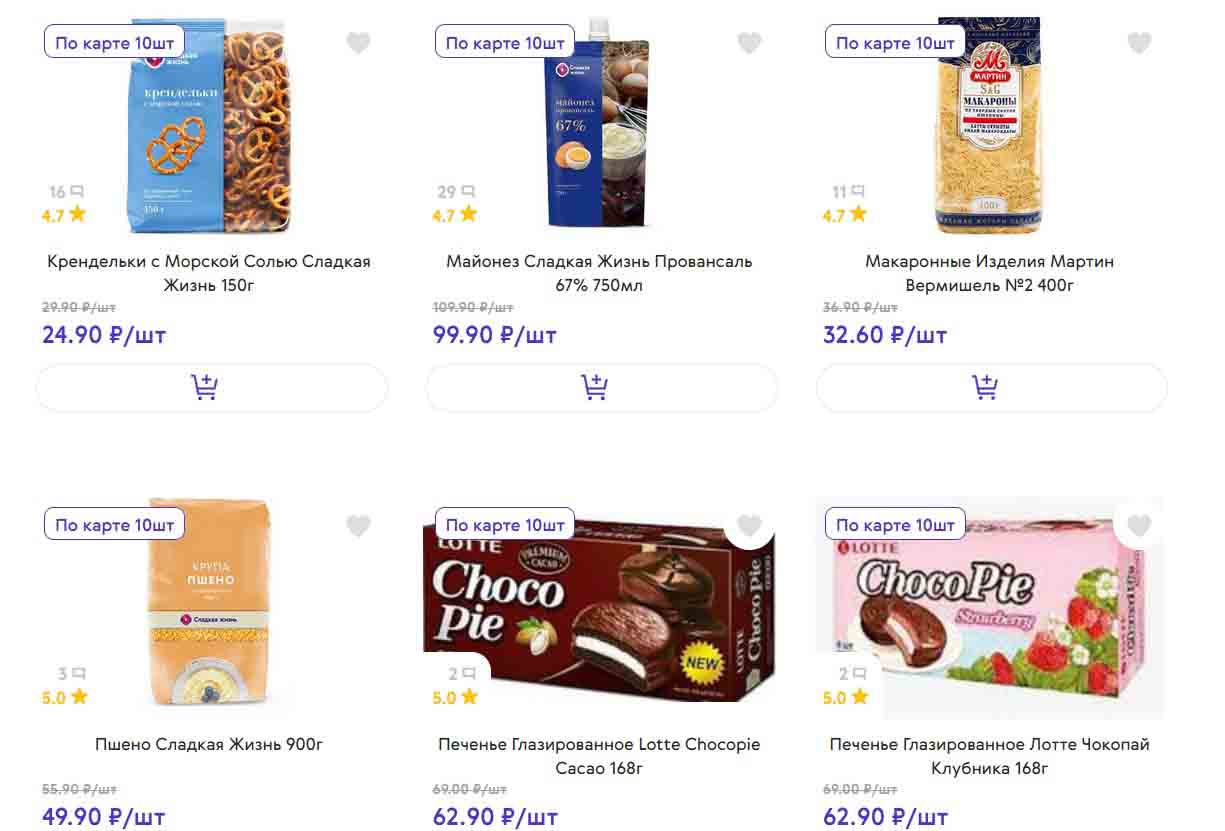View the 29 comments on mayonnaise
The width and height of the screenshot is (1225, 831).
(456, 192)
